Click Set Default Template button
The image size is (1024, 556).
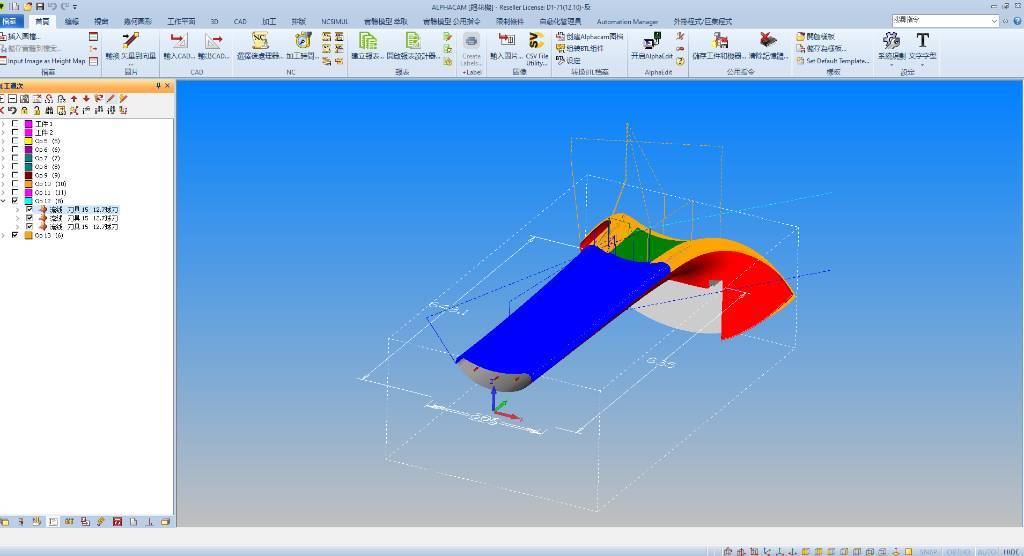[836, 61]
